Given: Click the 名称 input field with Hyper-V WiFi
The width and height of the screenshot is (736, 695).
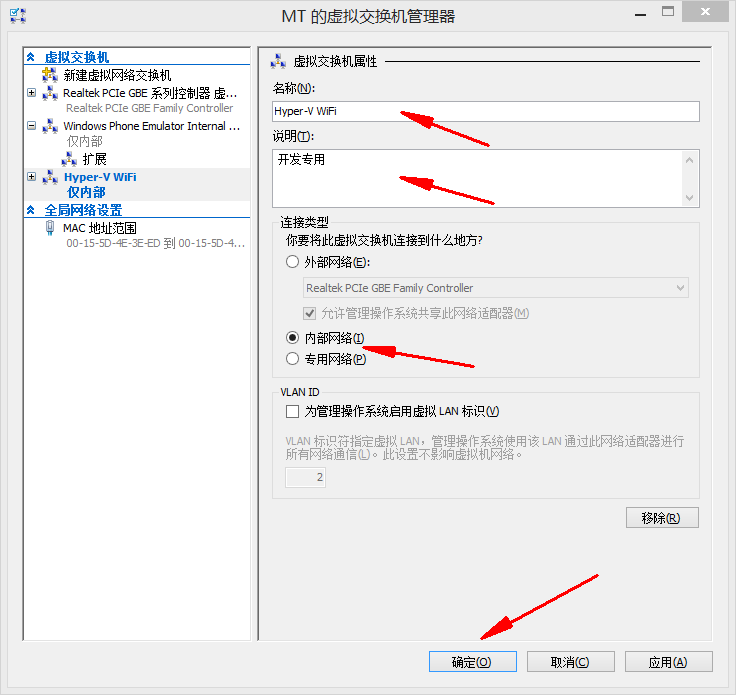Looking at the screenshot, I should (485, 111).
